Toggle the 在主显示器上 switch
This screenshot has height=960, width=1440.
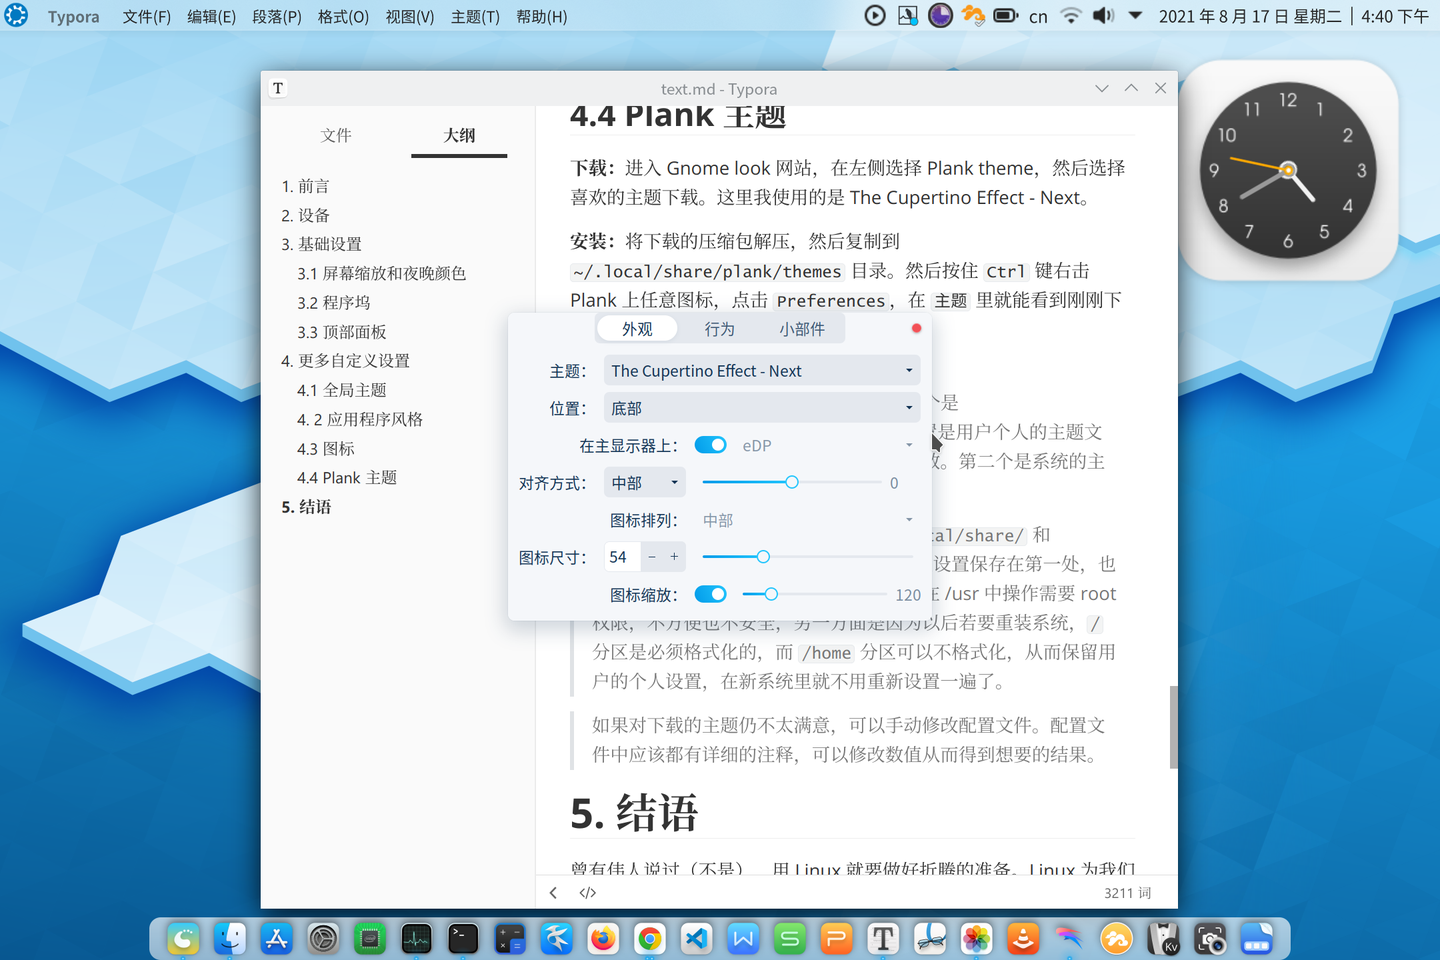tap(711, 445)
